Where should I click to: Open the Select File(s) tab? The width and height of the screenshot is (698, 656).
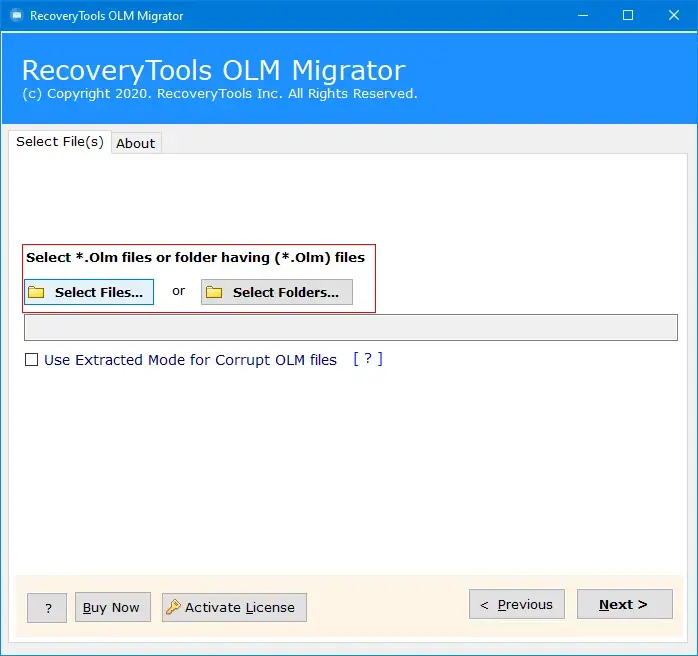tap(60, 142)
